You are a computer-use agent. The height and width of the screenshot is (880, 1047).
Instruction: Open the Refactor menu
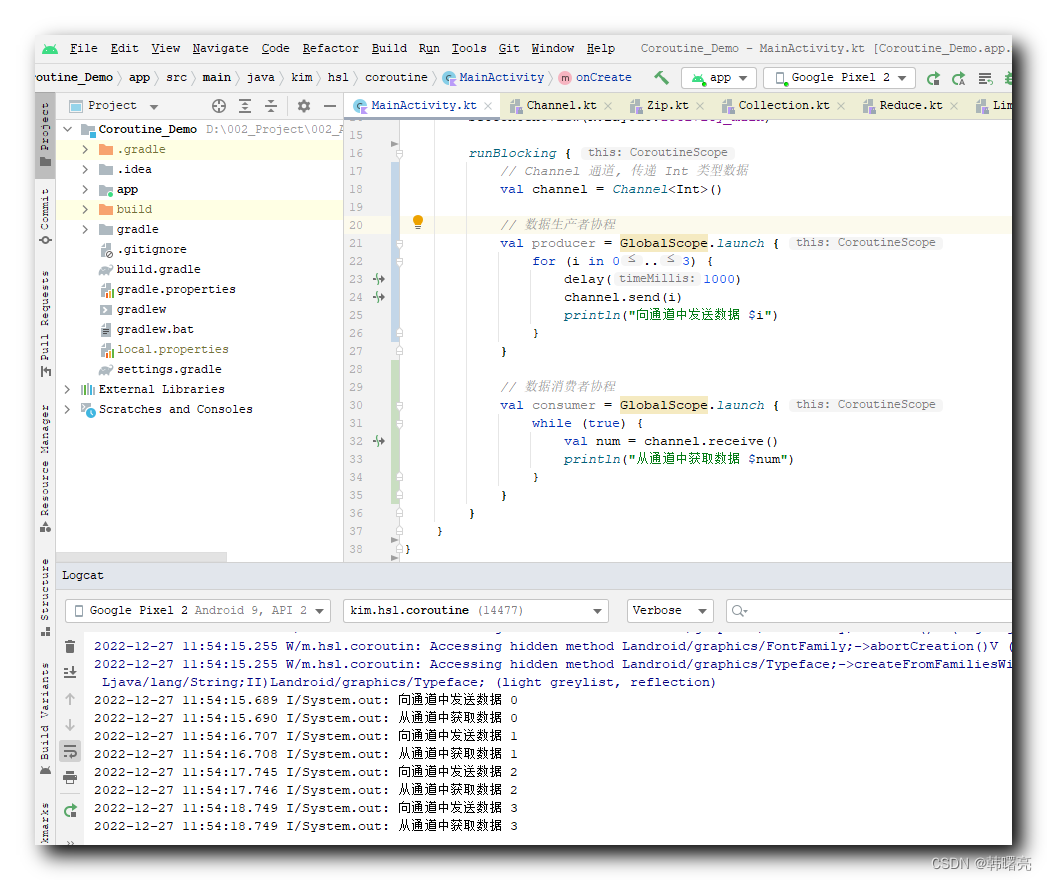pos(330,47)
